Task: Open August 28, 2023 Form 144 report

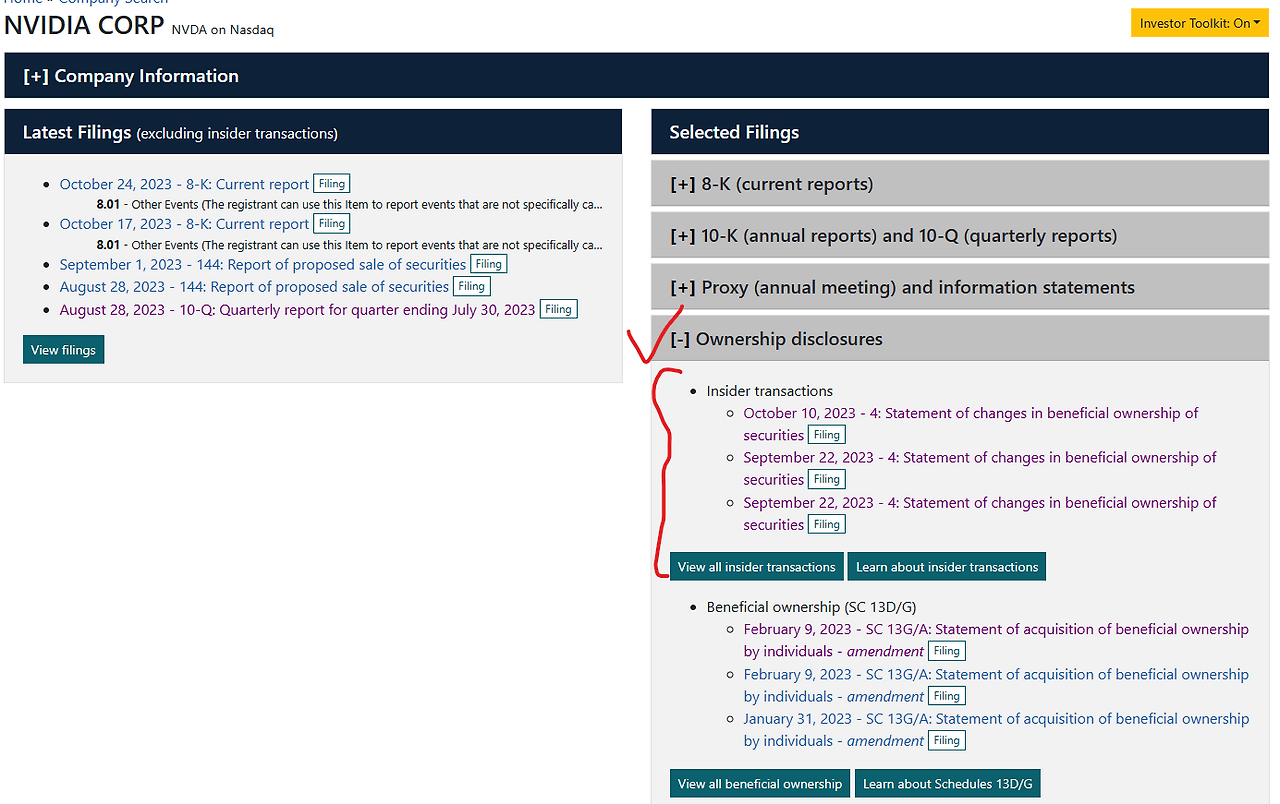Action: (x=254, y=287)
